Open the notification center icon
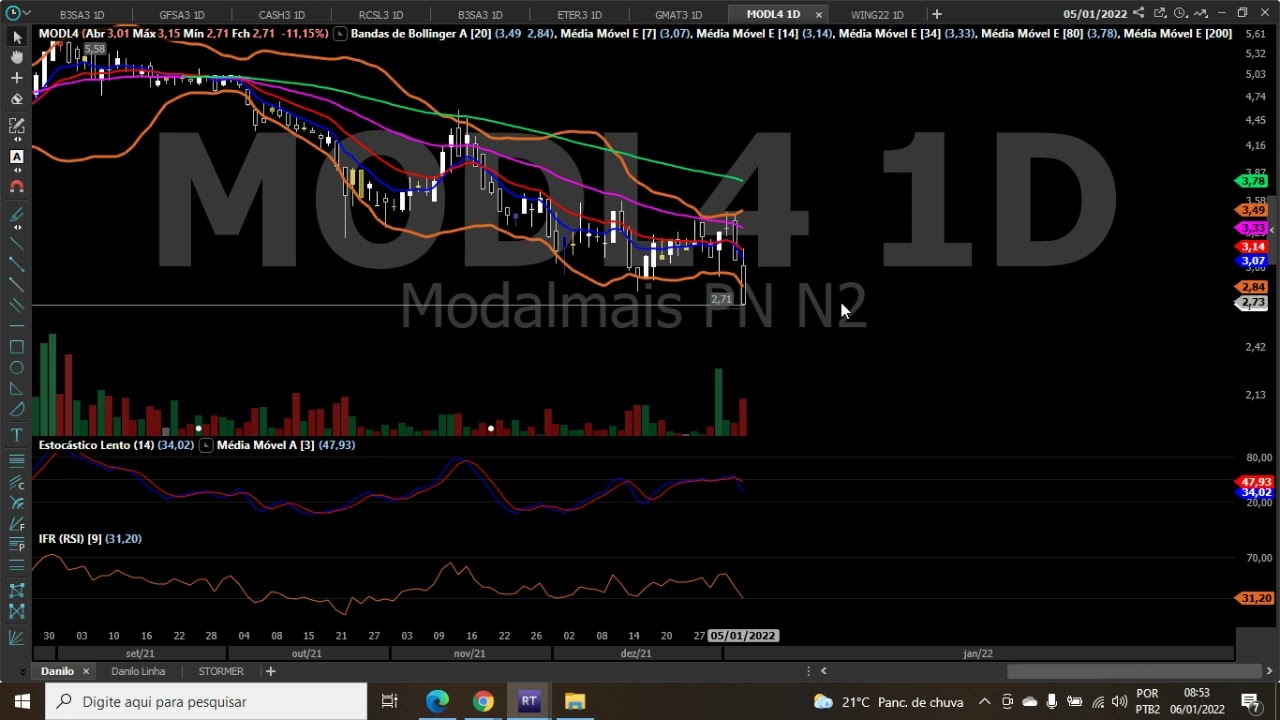1280x720 pixels. tap(1250, 701)
